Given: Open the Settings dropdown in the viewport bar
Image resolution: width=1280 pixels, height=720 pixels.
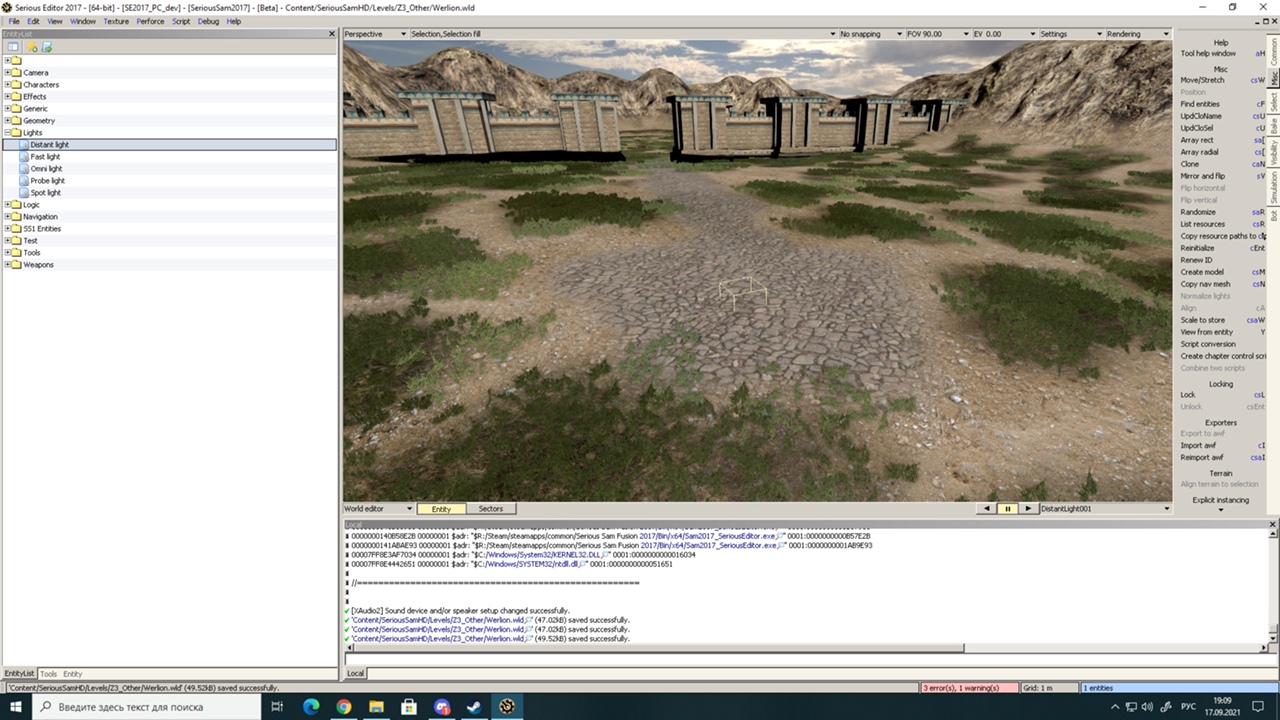Looking at the screenshot, I should [x=1069, y=34].
